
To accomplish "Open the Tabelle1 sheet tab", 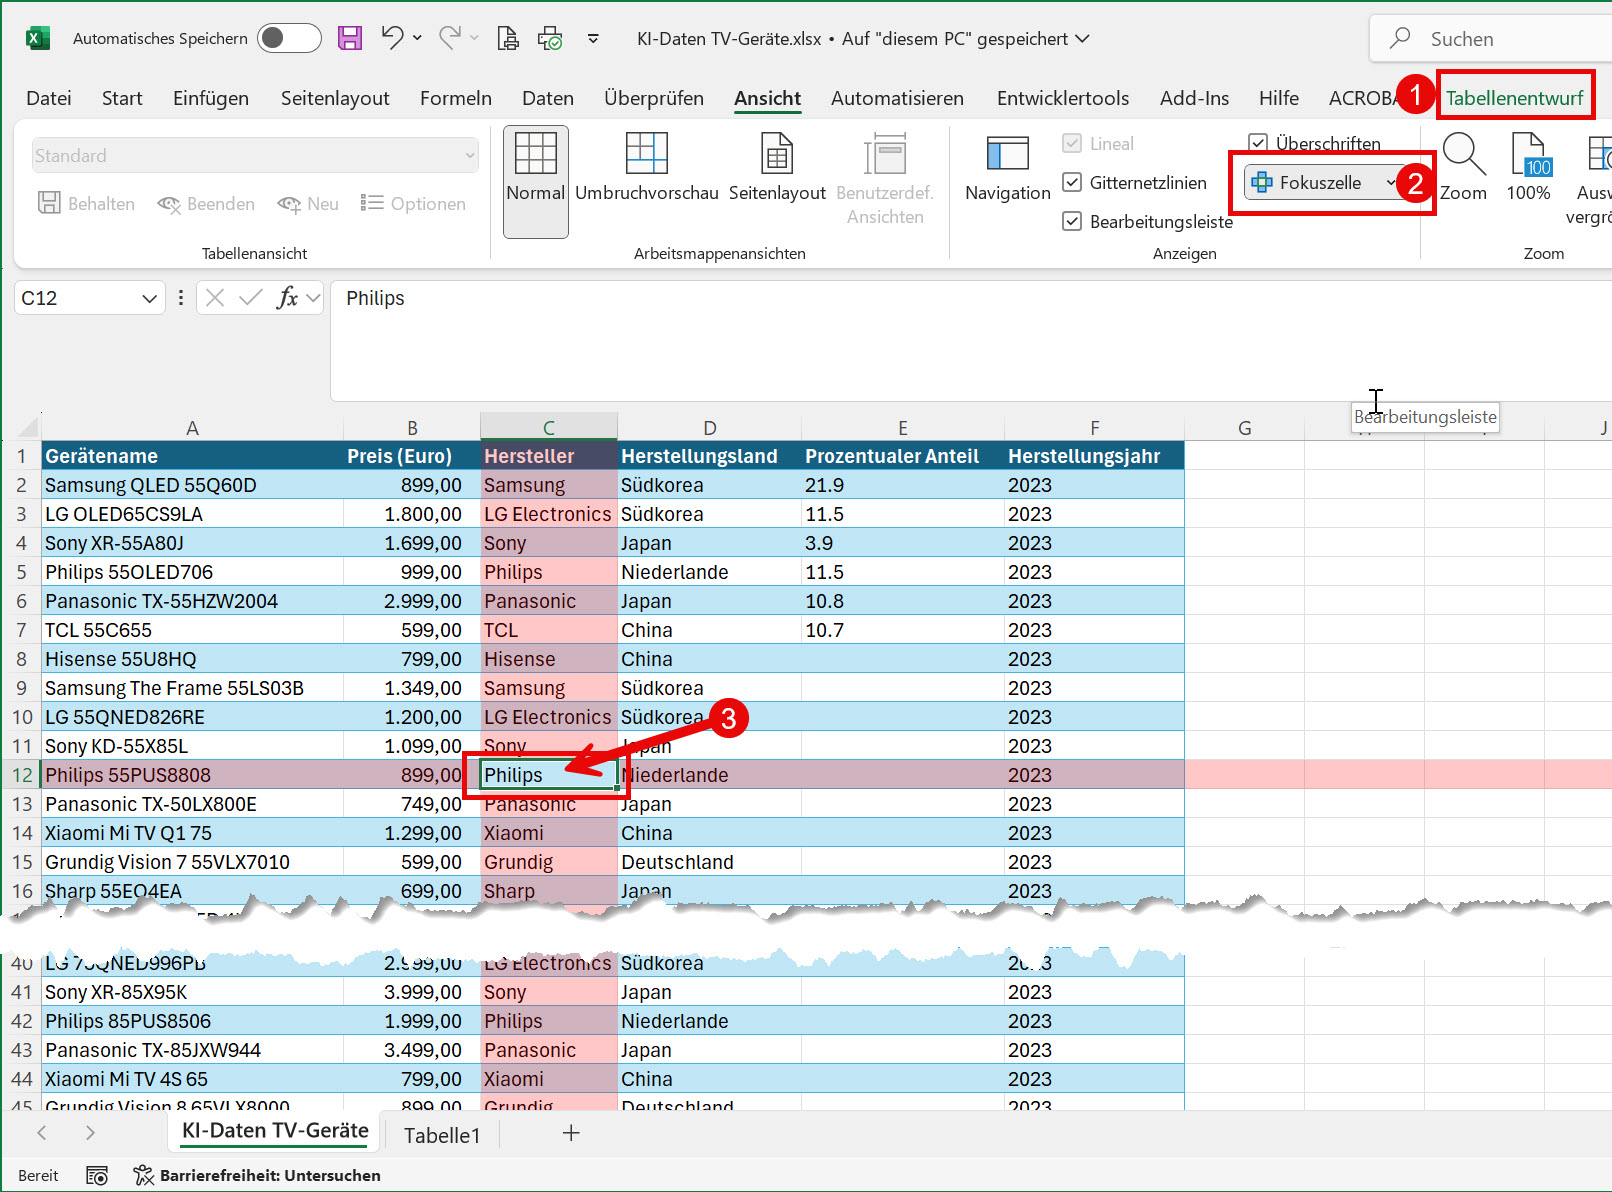I will (440, 1134).
